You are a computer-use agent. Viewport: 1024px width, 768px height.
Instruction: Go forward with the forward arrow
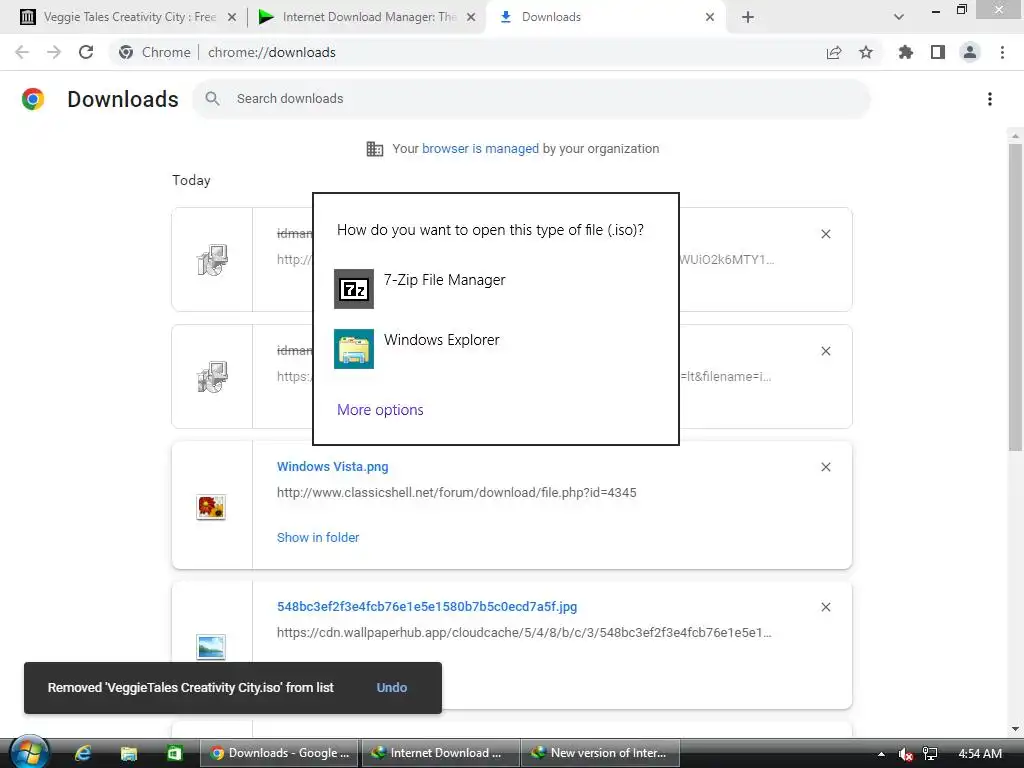(x=54, y=52)
